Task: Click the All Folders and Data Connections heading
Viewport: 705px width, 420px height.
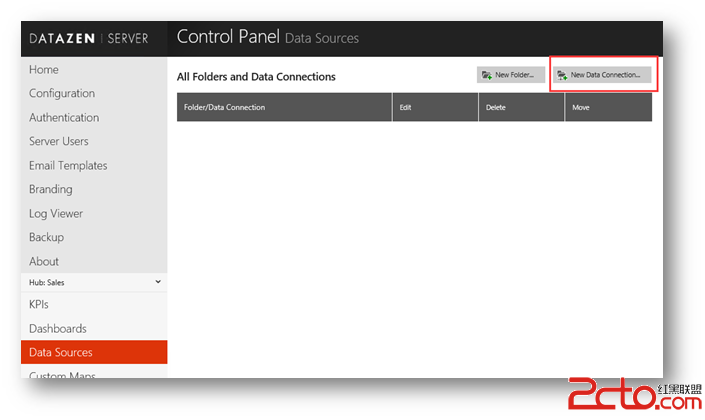Action: tap(256, 77)
